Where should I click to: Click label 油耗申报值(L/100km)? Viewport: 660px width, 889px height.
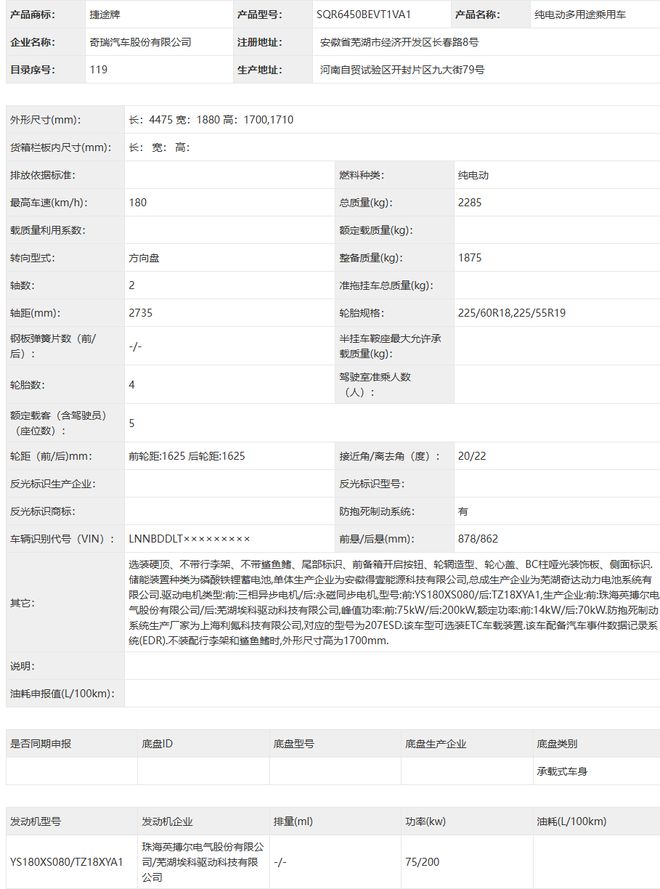point(62,693)
